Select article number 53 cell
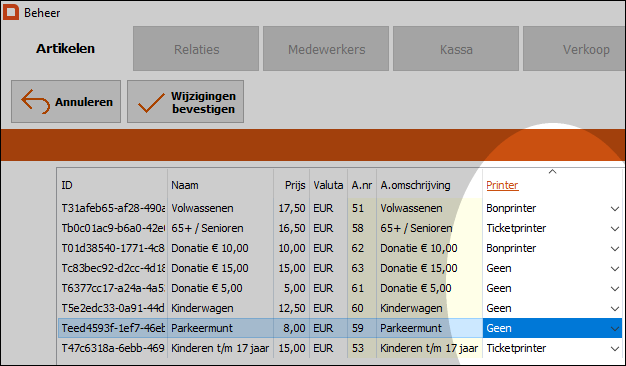 [x=362, y=348]
